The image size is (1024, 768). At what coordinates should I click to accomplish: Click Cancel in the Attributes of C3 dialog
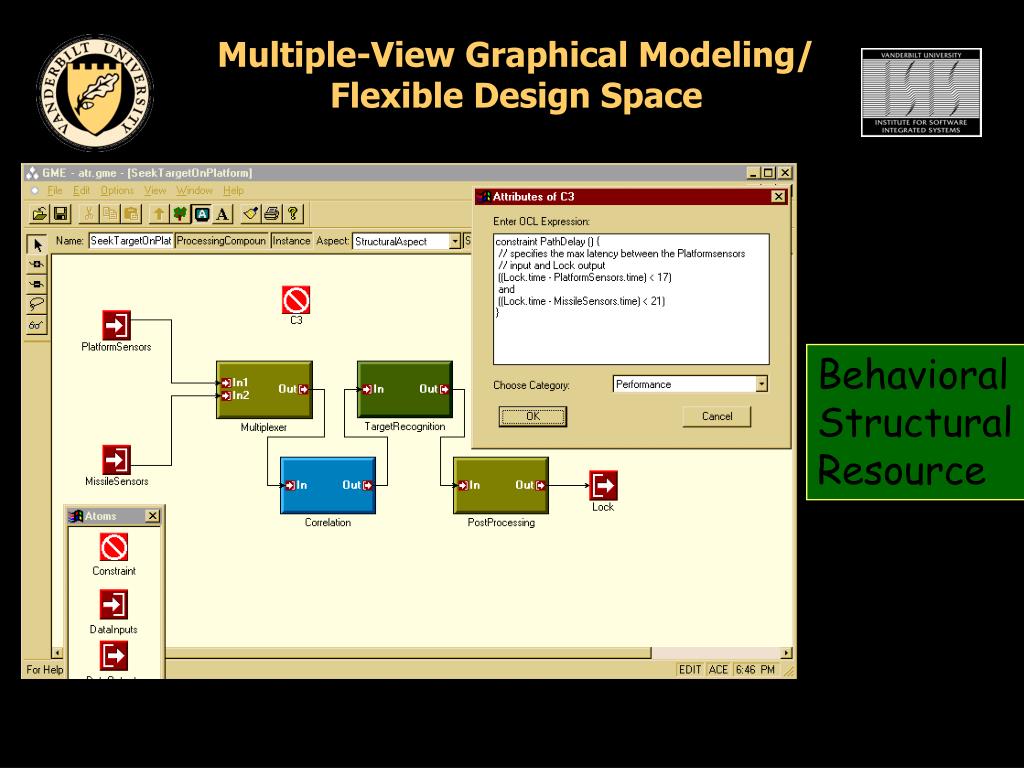(717, 416)
